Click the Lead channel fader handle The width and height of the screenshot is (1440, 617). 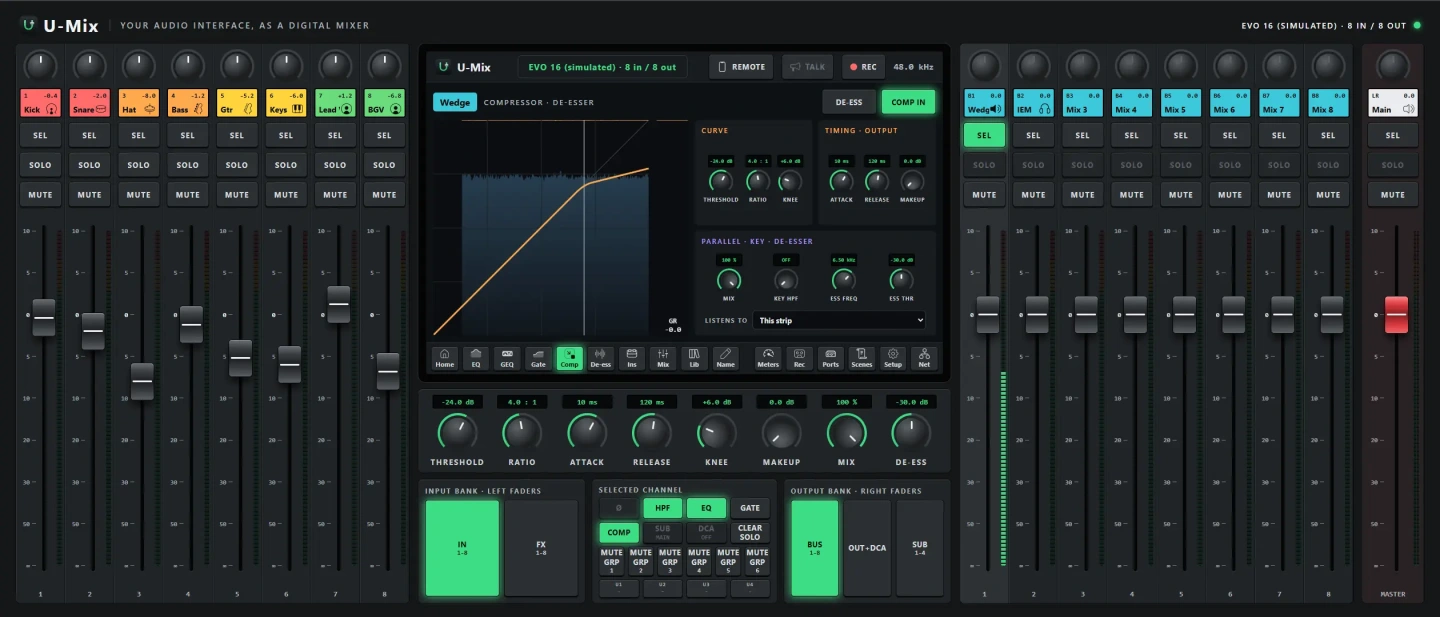pyautogui.click(x=339, y=304)
